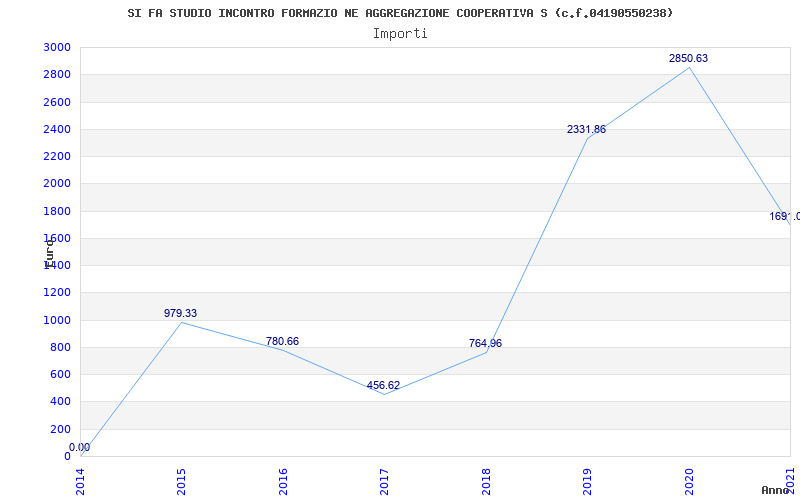Click the 1800 y-axis tick label
Screen dimensions: 800x500
pos(58,211)
